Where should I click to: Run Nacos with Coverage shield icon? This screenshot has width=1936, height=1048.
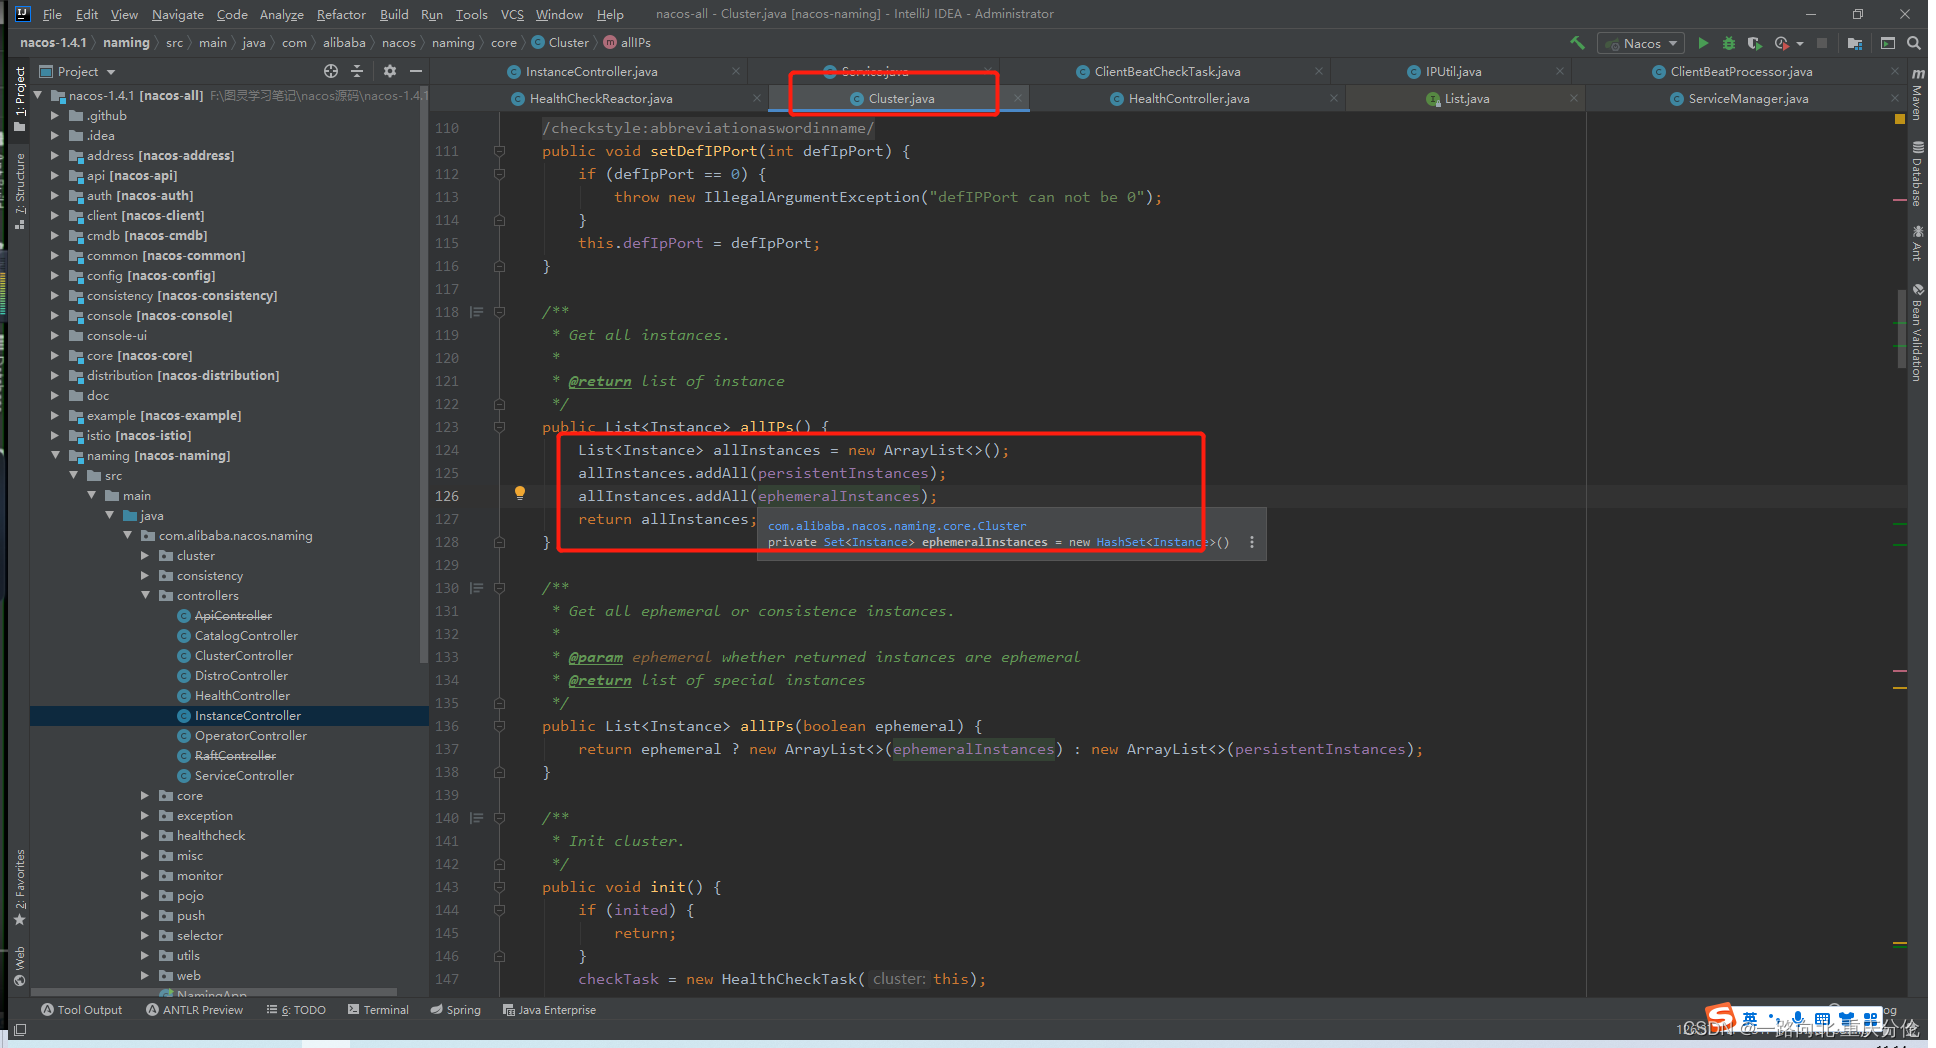pos(1754,43)
